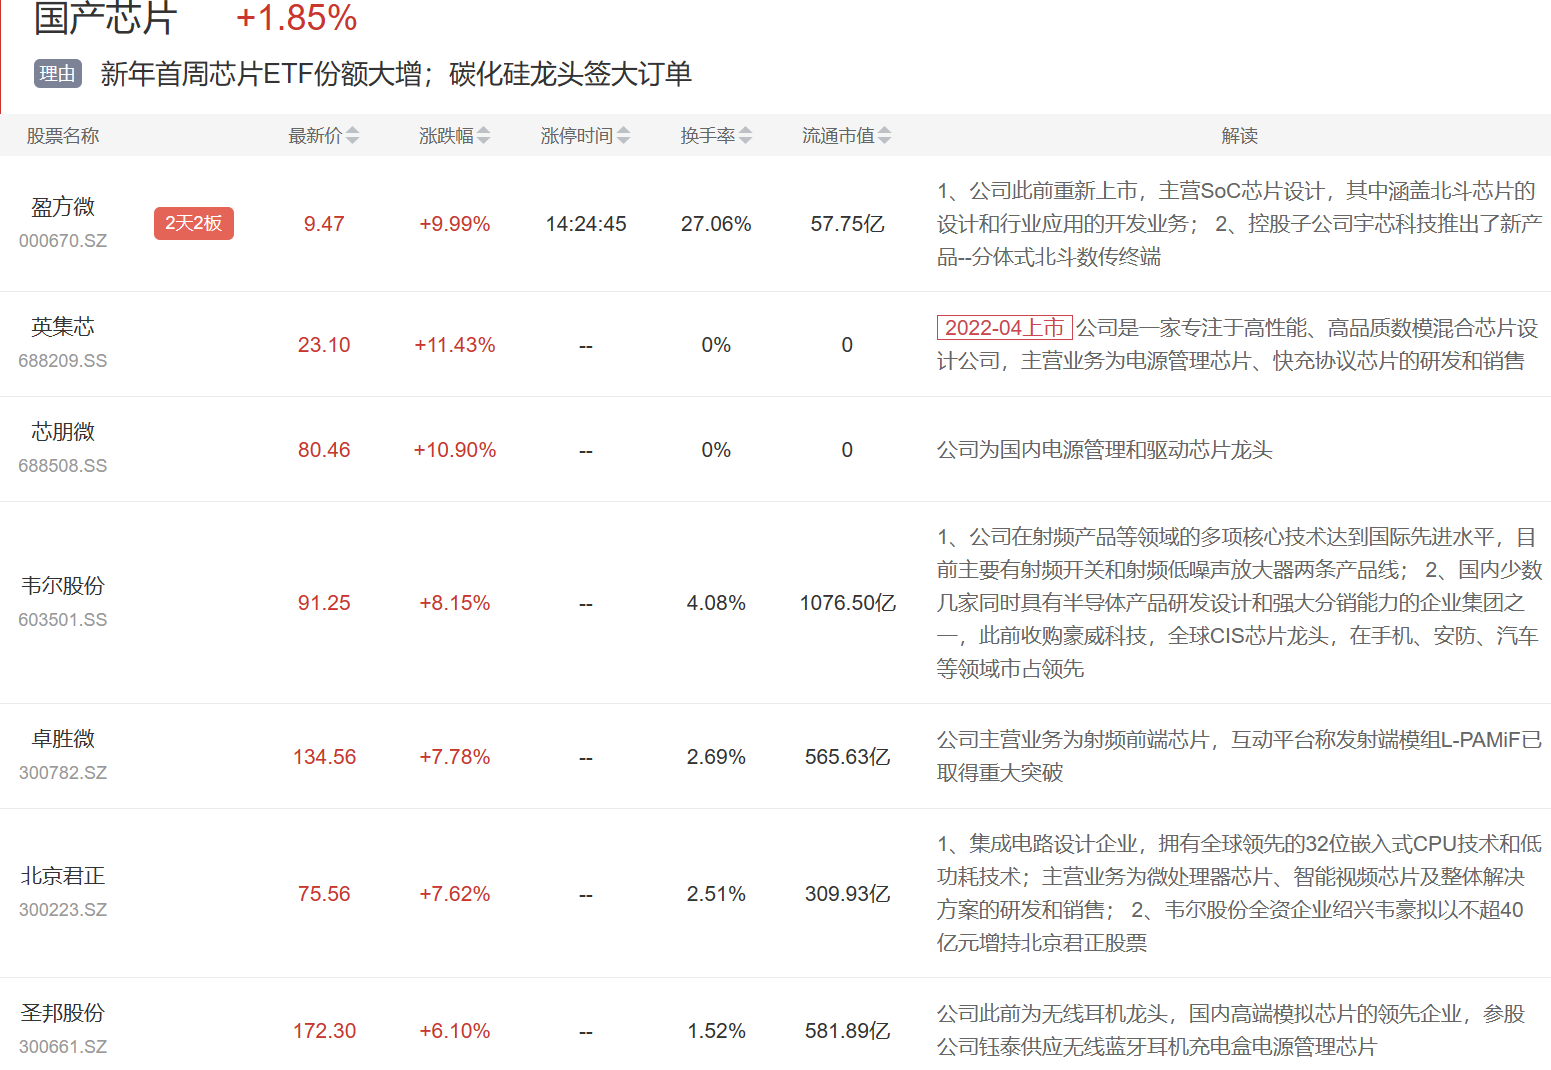Click stock code 000670.SZ
The width and height of the screenshot is (1551, 1070).
pyautogui.click(x=63, y=241)
